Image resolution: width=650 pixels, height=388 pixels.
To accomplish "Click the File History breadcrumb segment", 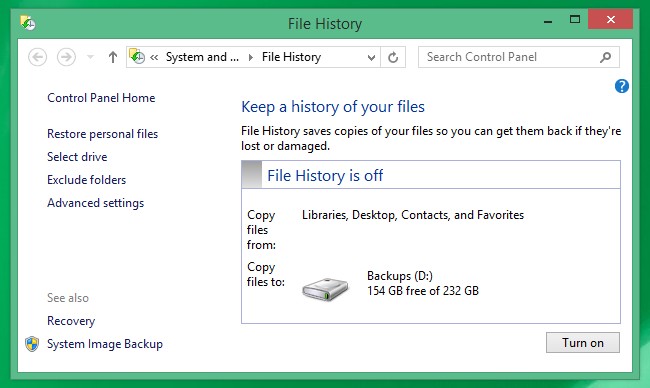I will click(291, 57).
